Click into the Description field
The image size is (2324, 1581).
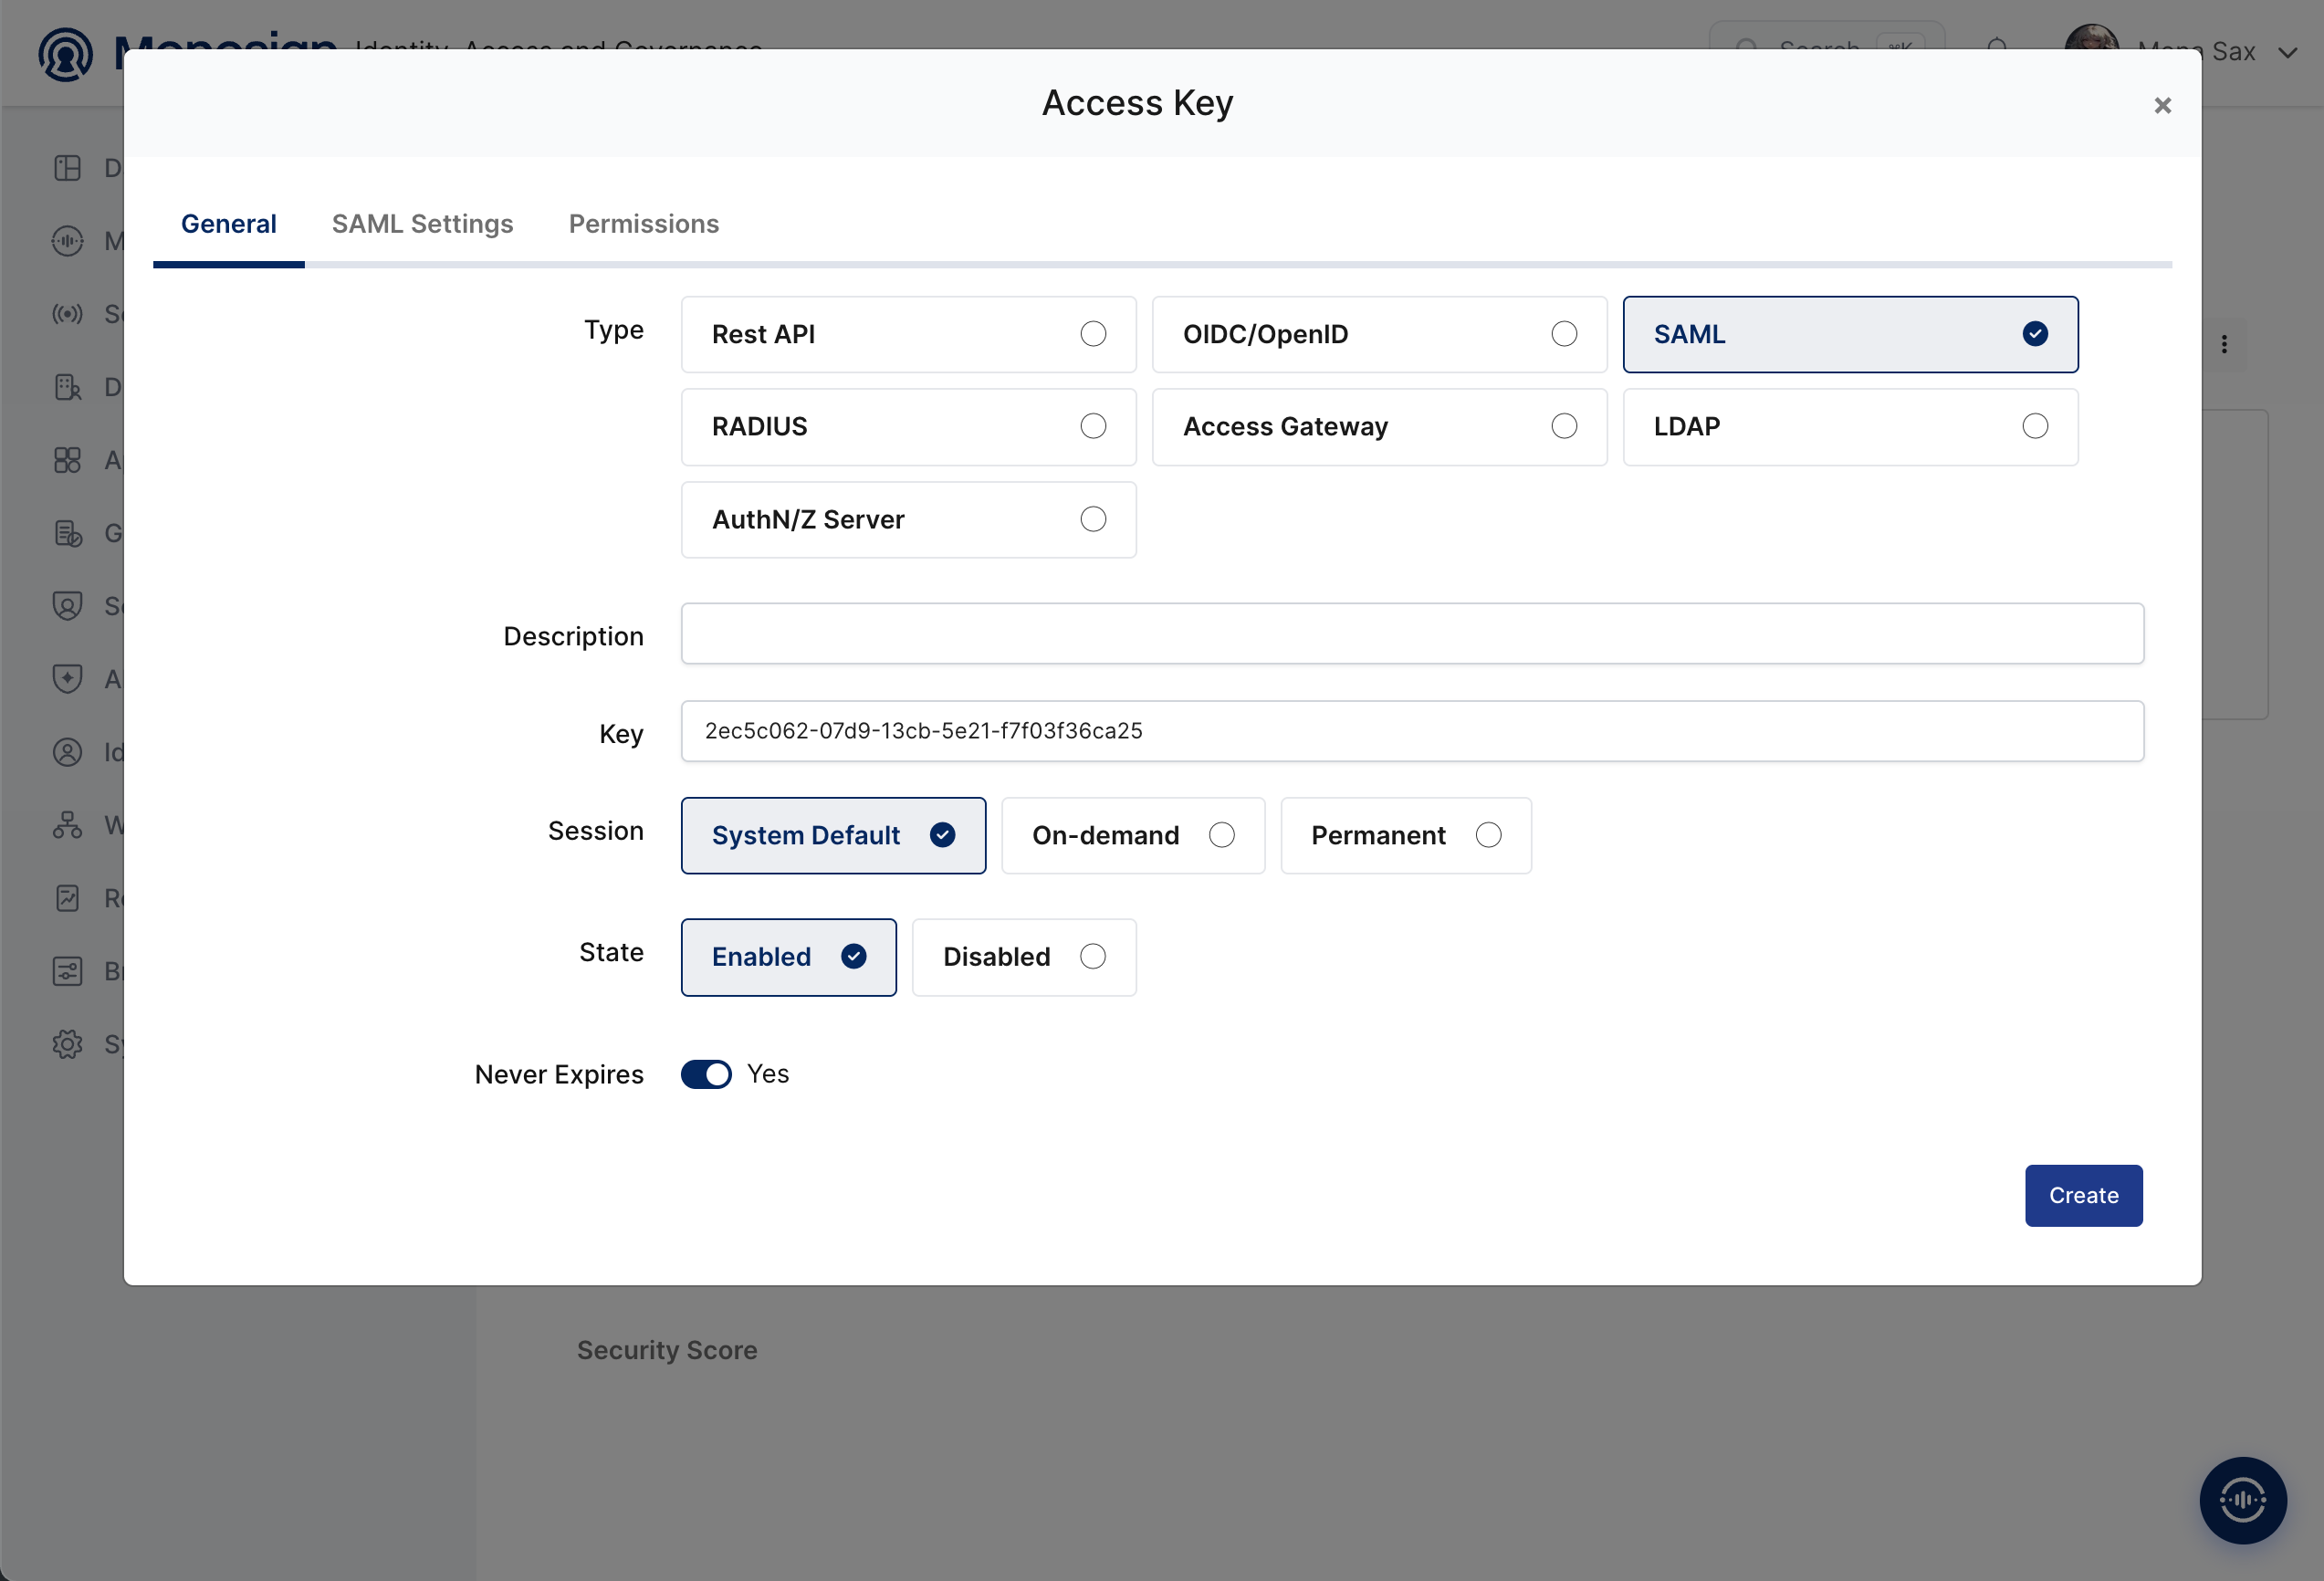[x=1412, y=633]
